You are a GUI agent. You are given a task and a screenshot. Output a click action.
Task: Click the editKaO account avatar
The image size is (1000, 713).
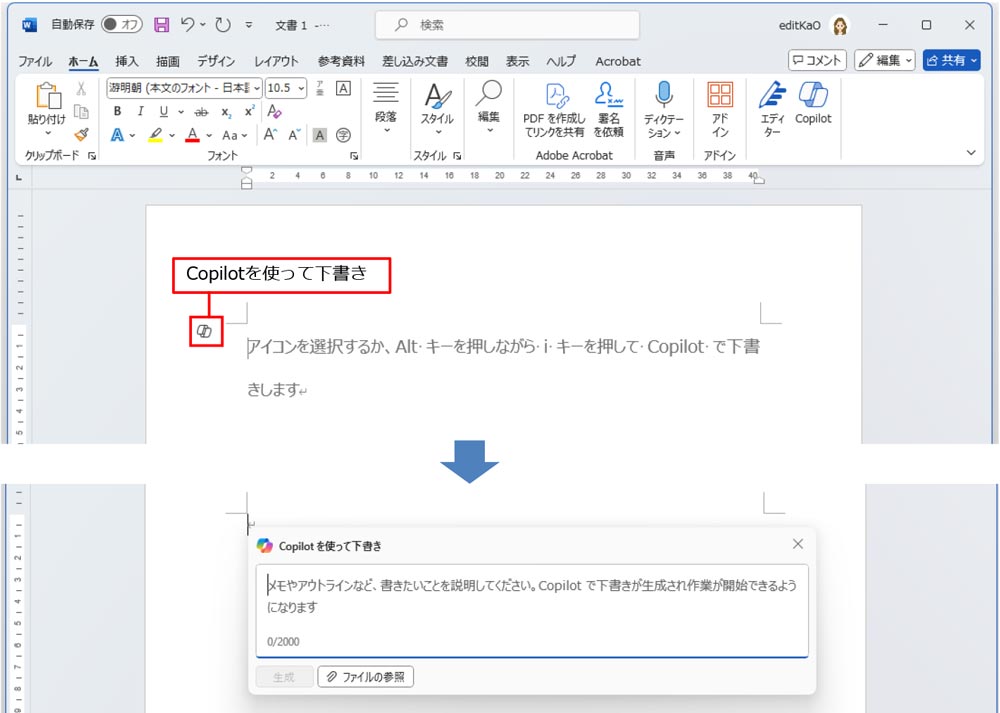pos(841,26)
